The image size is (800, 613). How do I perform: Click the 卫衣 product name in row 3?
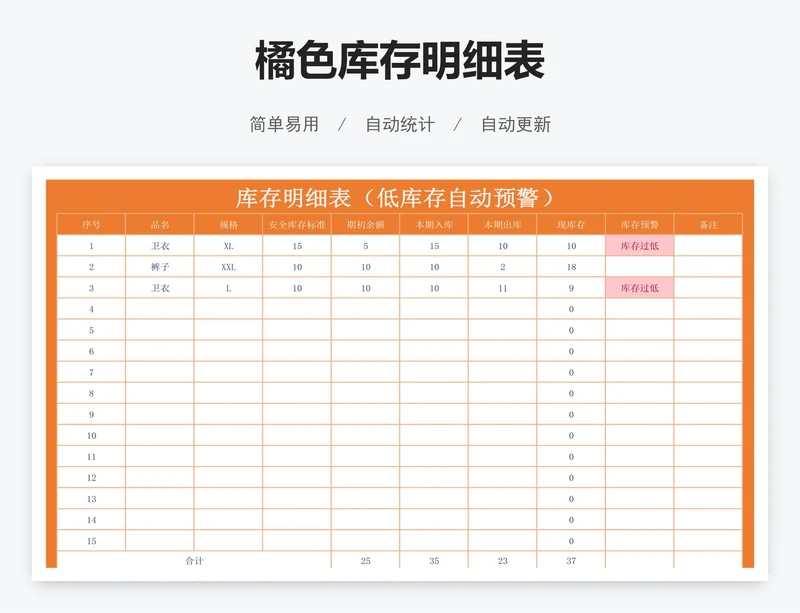(x=160, y=288)
